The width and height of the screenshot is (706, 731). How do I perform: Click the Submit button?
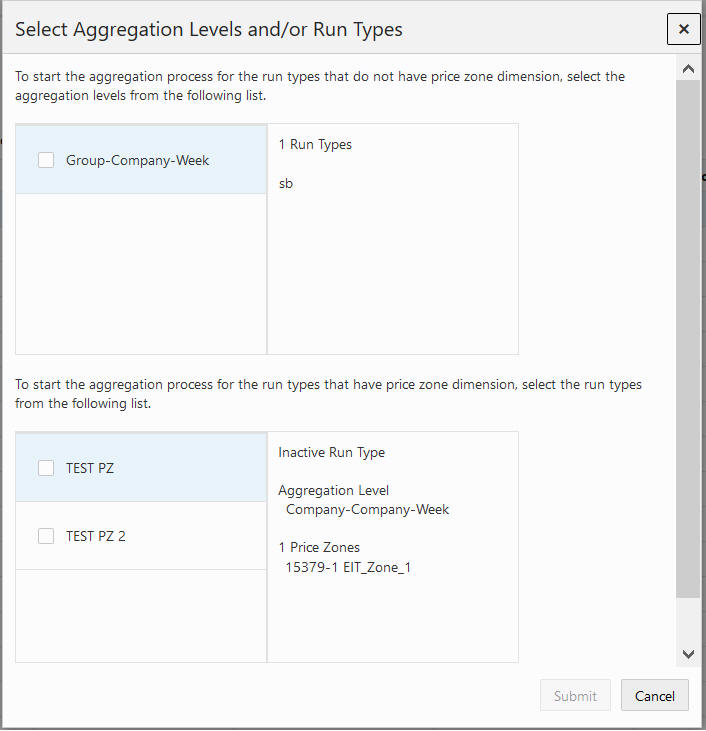click(575, 695)
